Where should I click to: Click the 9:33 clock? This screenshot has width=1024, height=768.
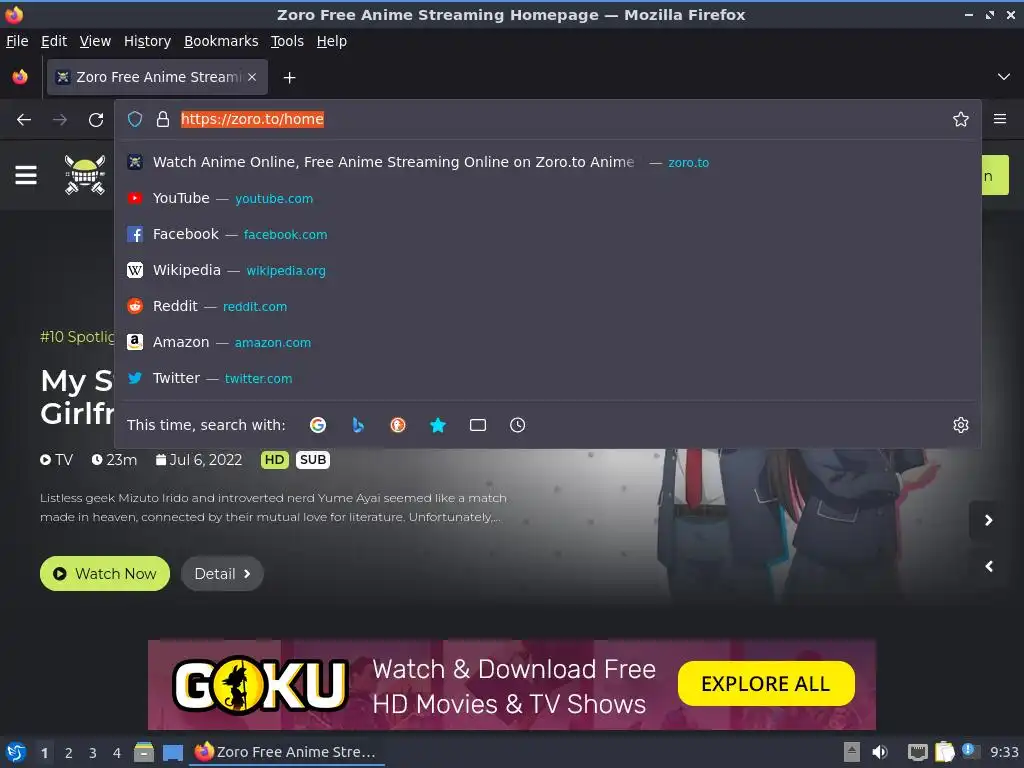[1004, 752]
